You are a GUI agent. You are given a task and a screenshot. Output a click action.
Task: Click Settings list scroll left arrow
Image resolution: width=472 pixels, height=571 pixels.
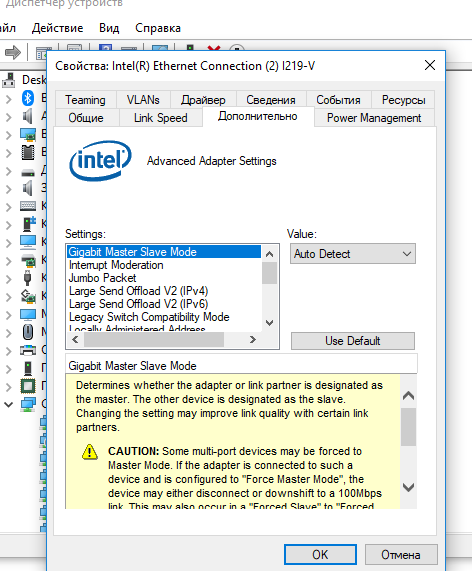[75, 340]
